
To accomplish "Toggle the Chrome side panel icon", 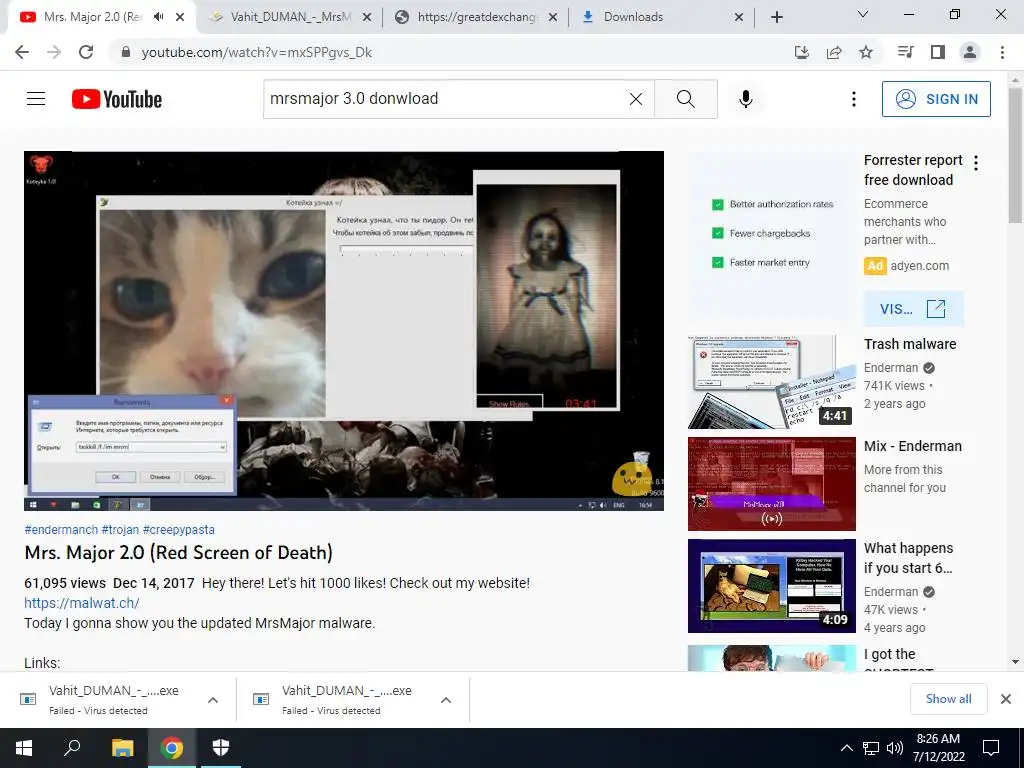I will tap(938, 52).
